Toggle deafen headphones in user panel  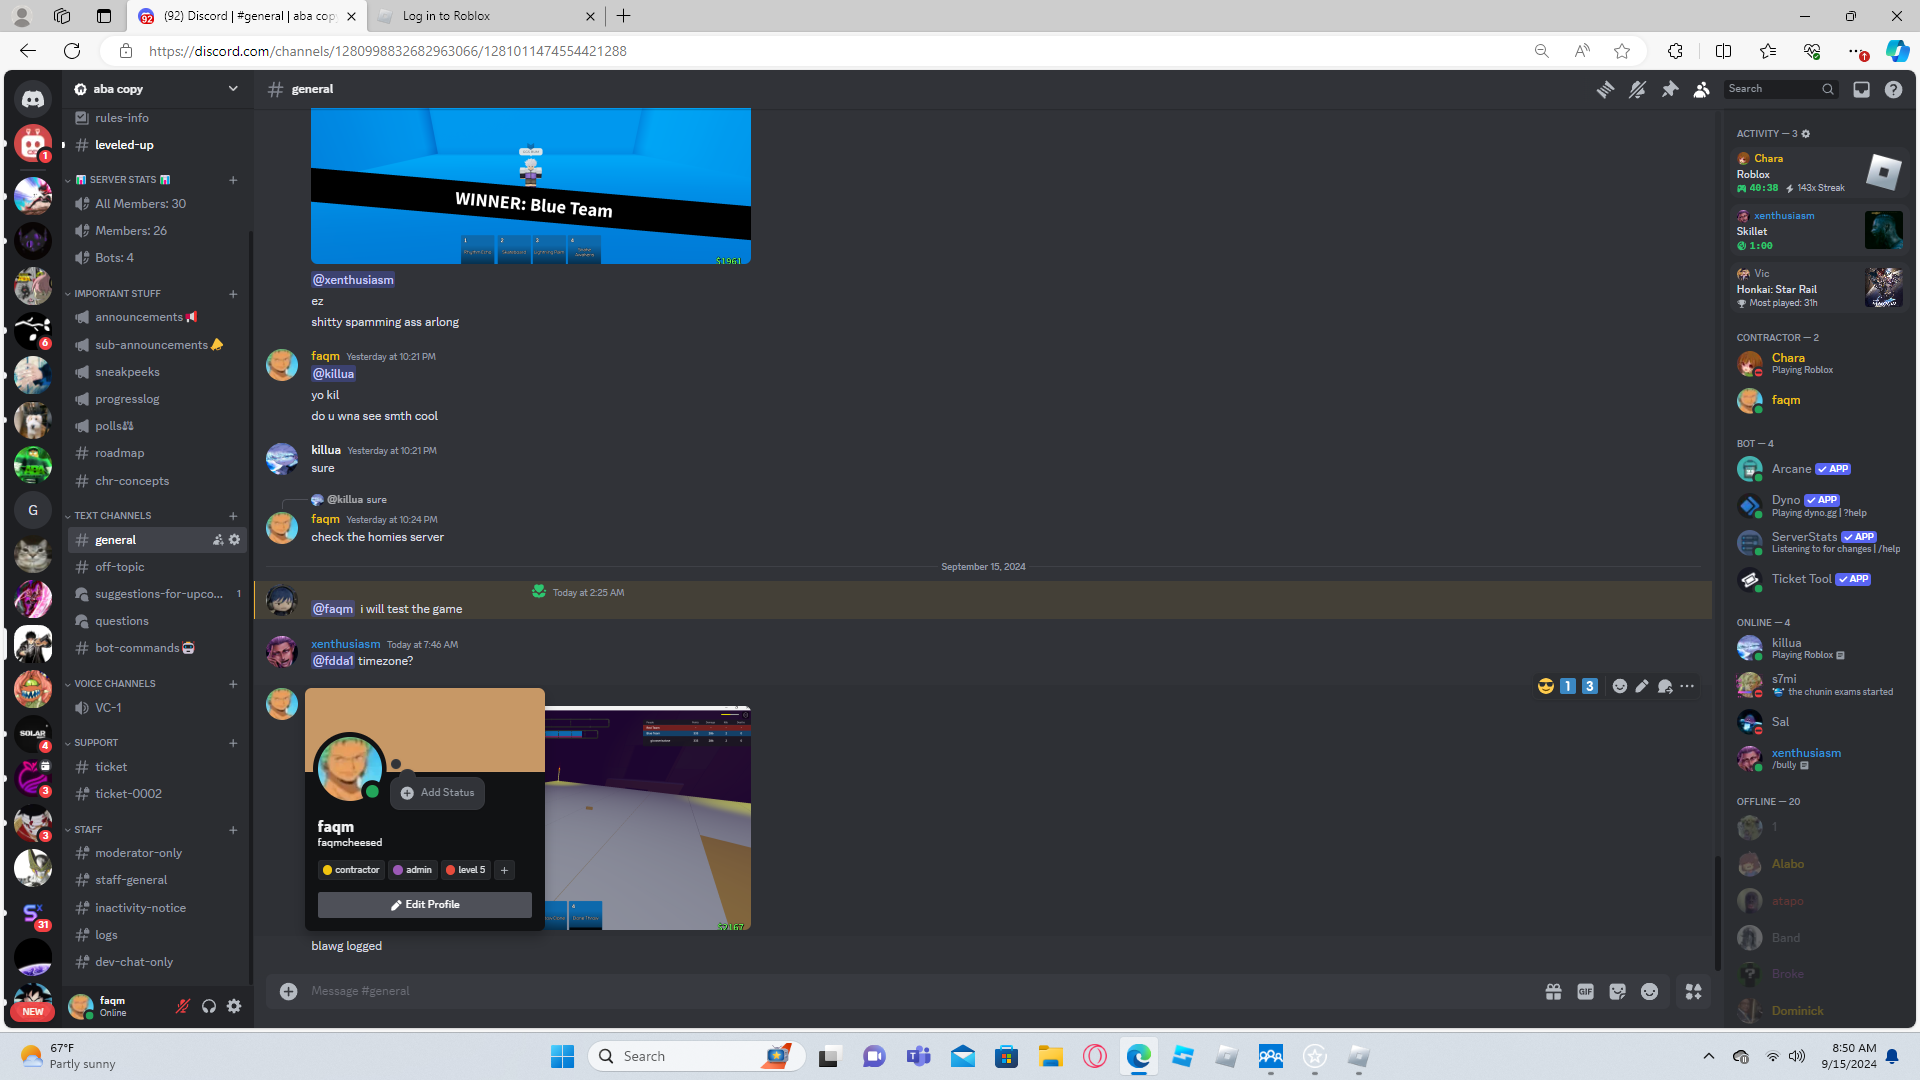tap(208, 1006)
